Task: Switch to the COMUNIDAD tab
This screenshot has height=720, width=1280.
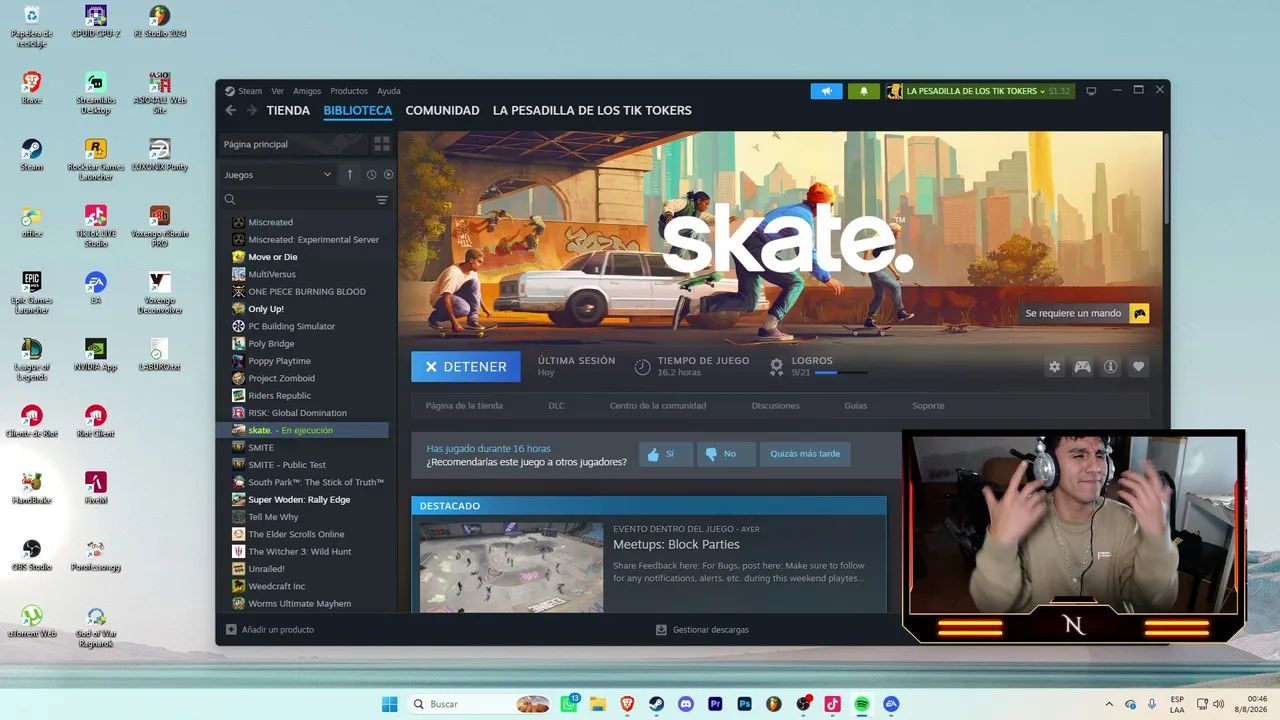Action: 442,110
